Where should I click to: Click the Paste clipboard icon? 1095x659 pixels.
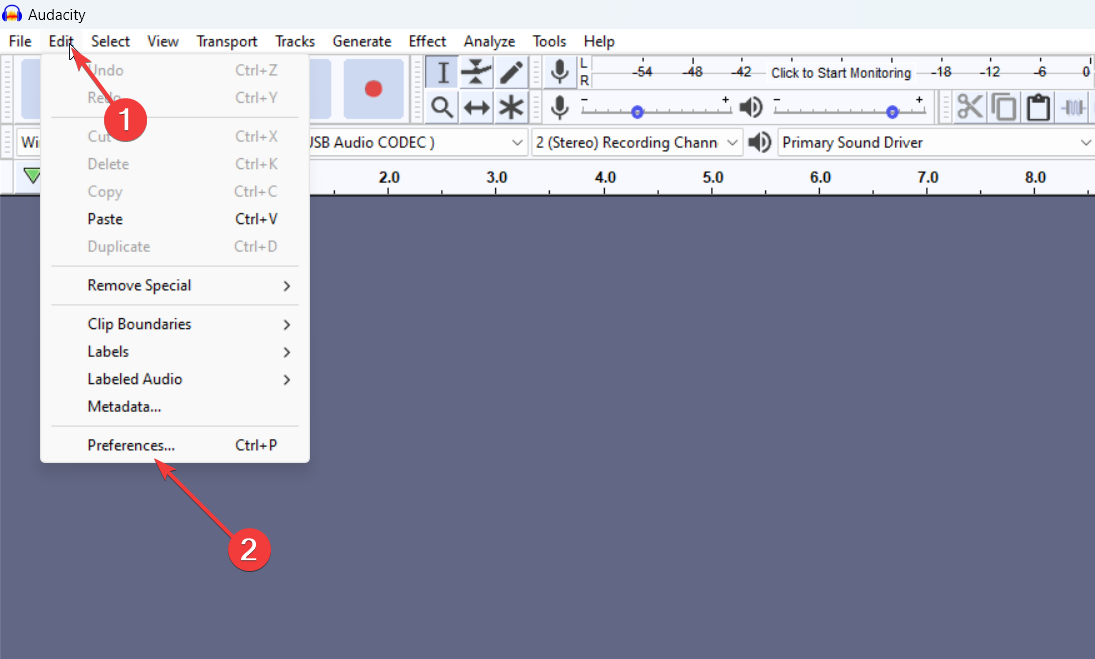(x=1038, y=108)
